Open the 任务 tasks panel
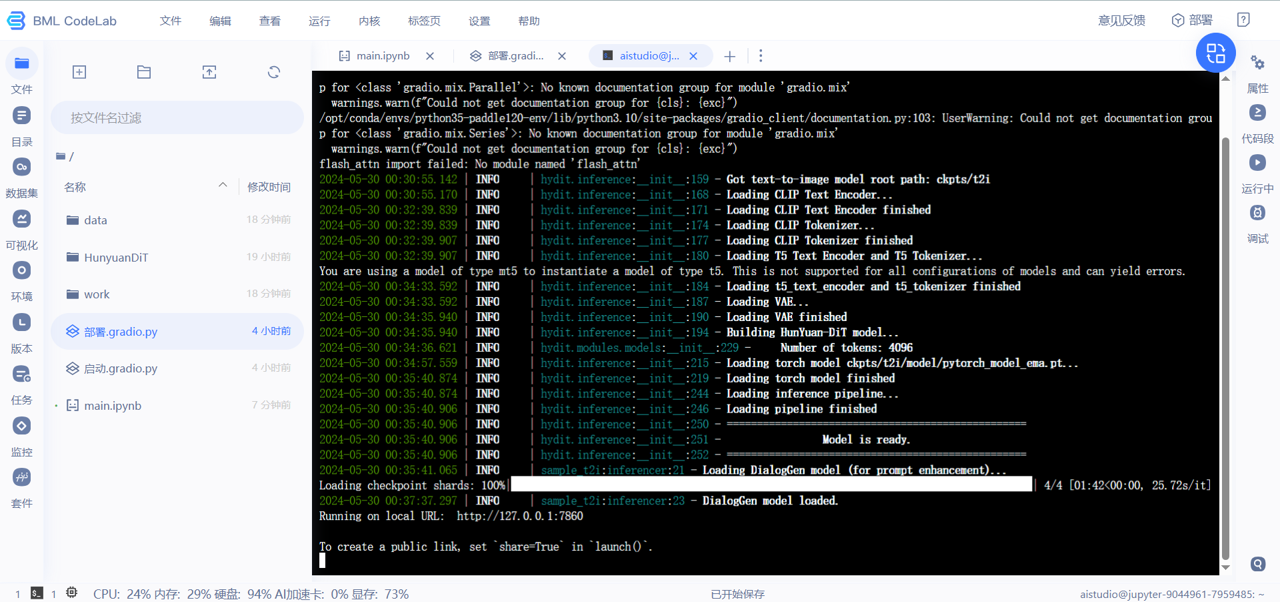 tap(21, 384)
